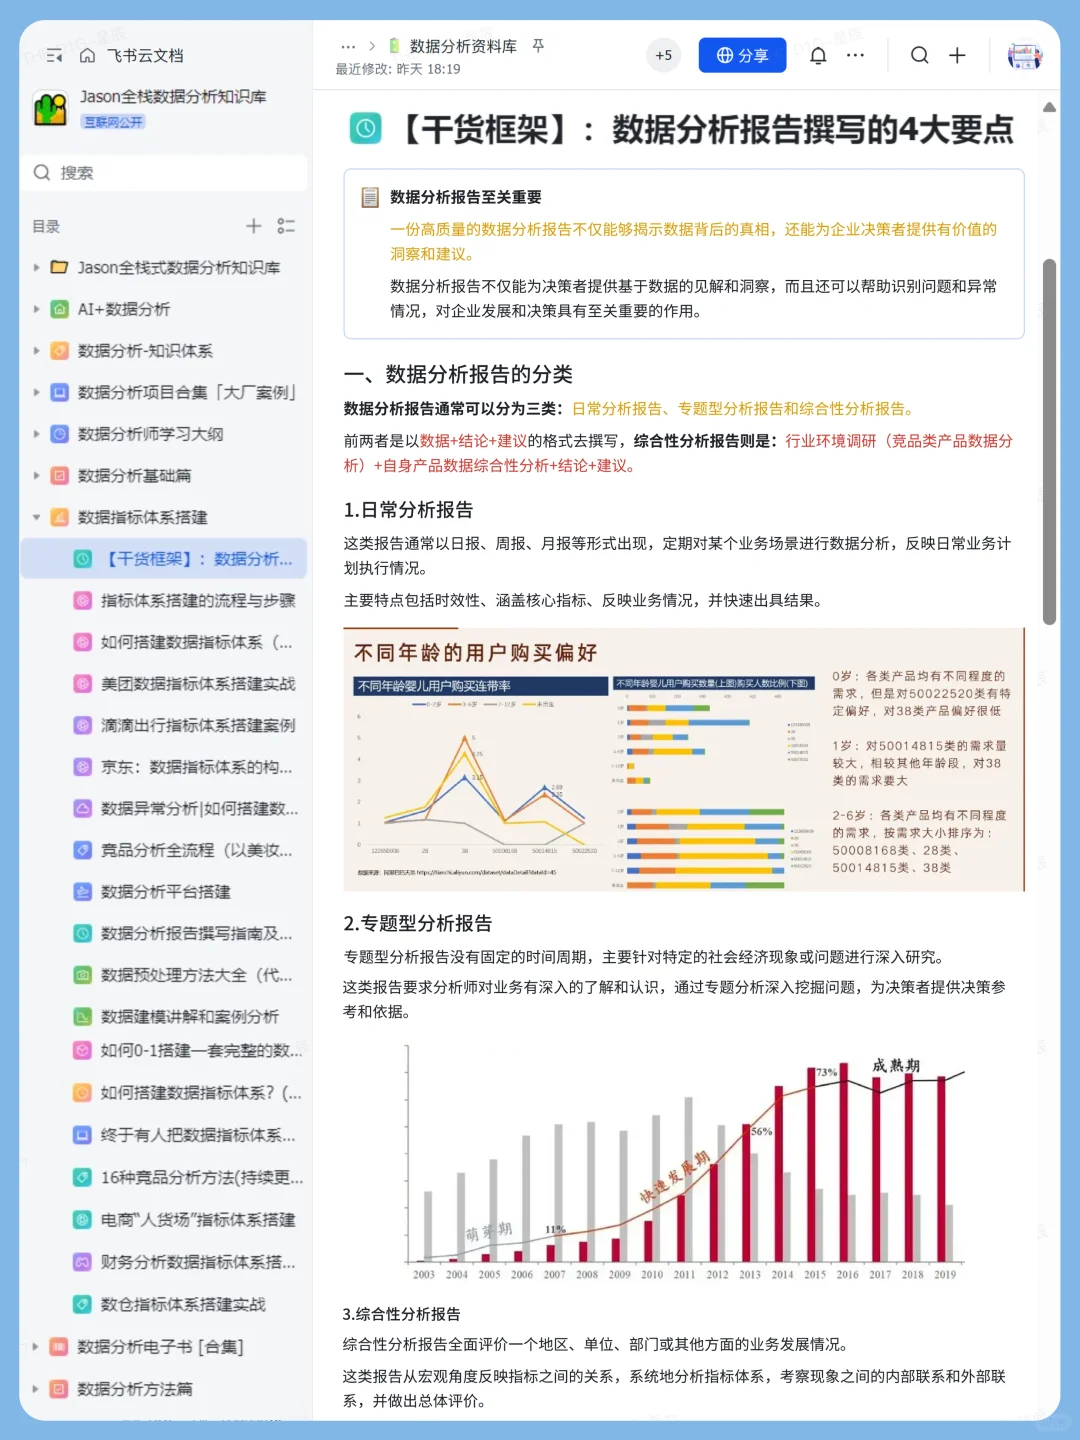Image resolution: width=1080 pixels, height=1440 pixels.
Task: Click the callout note icon beside 数据分析报告至关重要
Action: (x=369, y=197)
